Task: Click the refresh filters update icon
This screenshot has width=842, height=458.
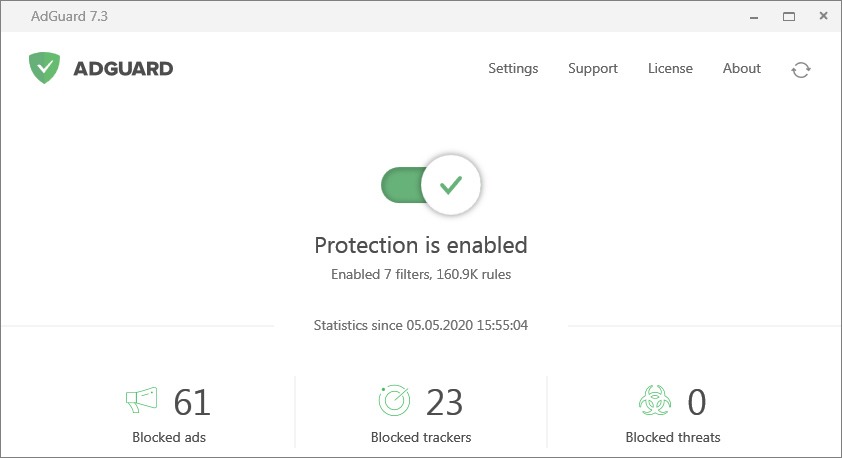Action: point(801,70)
